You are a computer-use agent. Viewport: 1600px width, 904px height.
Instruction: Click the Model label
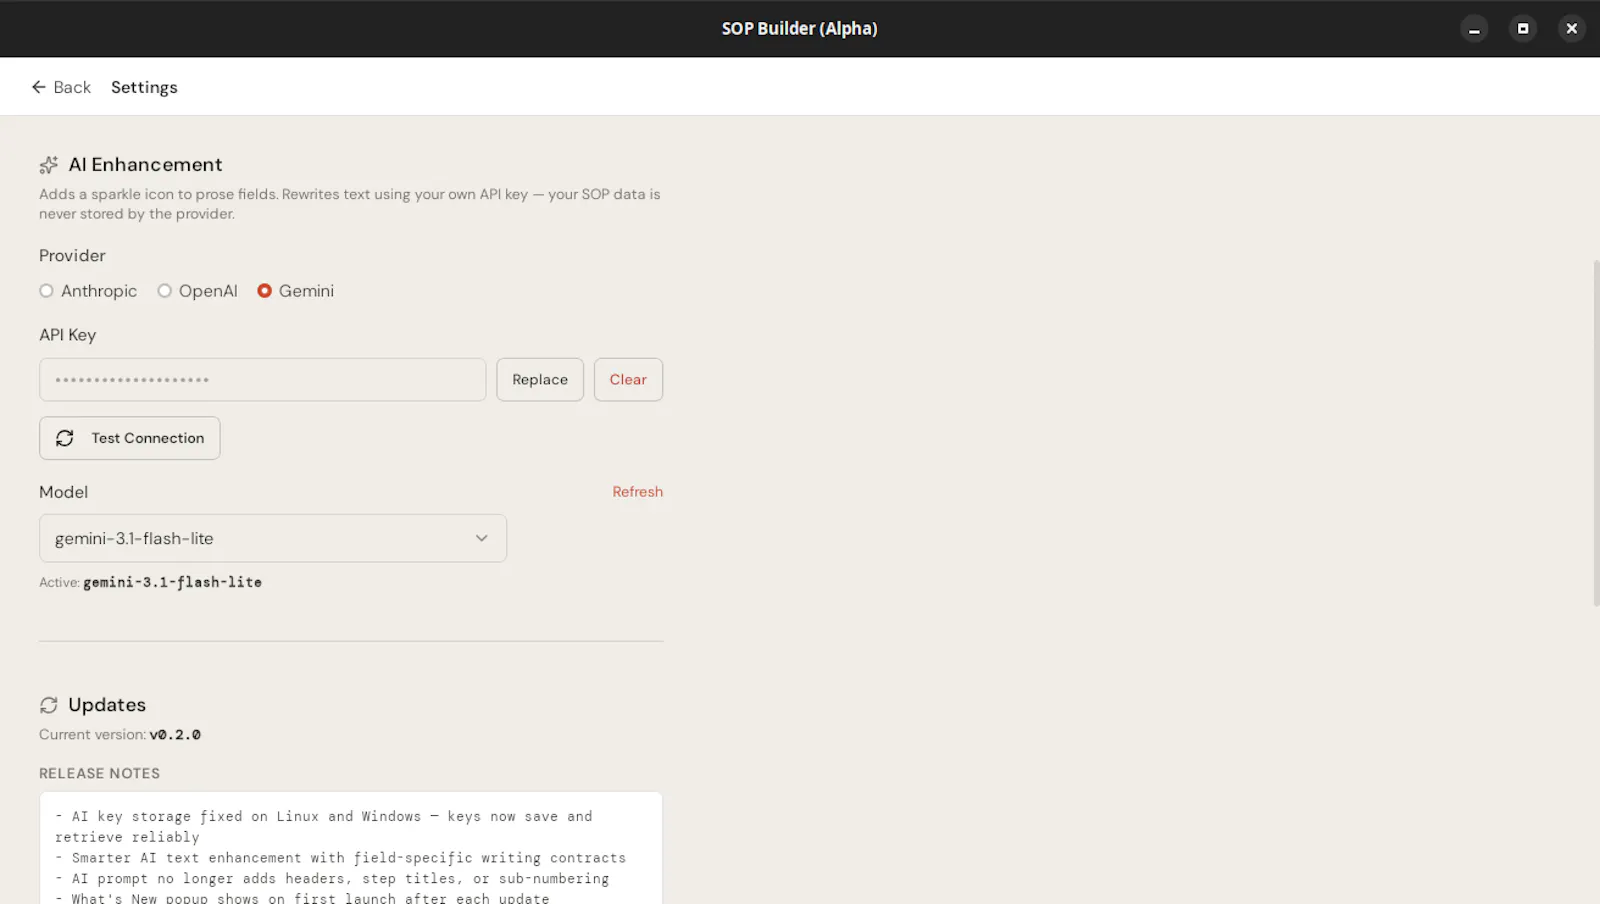pos(63,492)
